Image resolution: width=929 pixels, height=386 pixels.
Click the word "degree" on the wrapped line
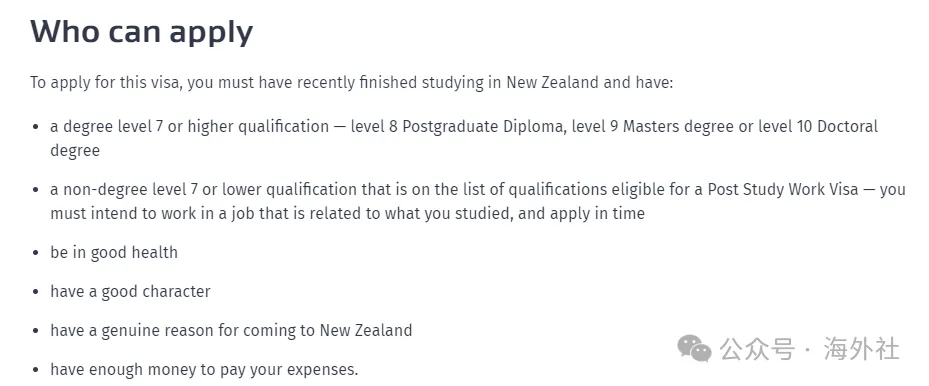click(x=75, y=150)
